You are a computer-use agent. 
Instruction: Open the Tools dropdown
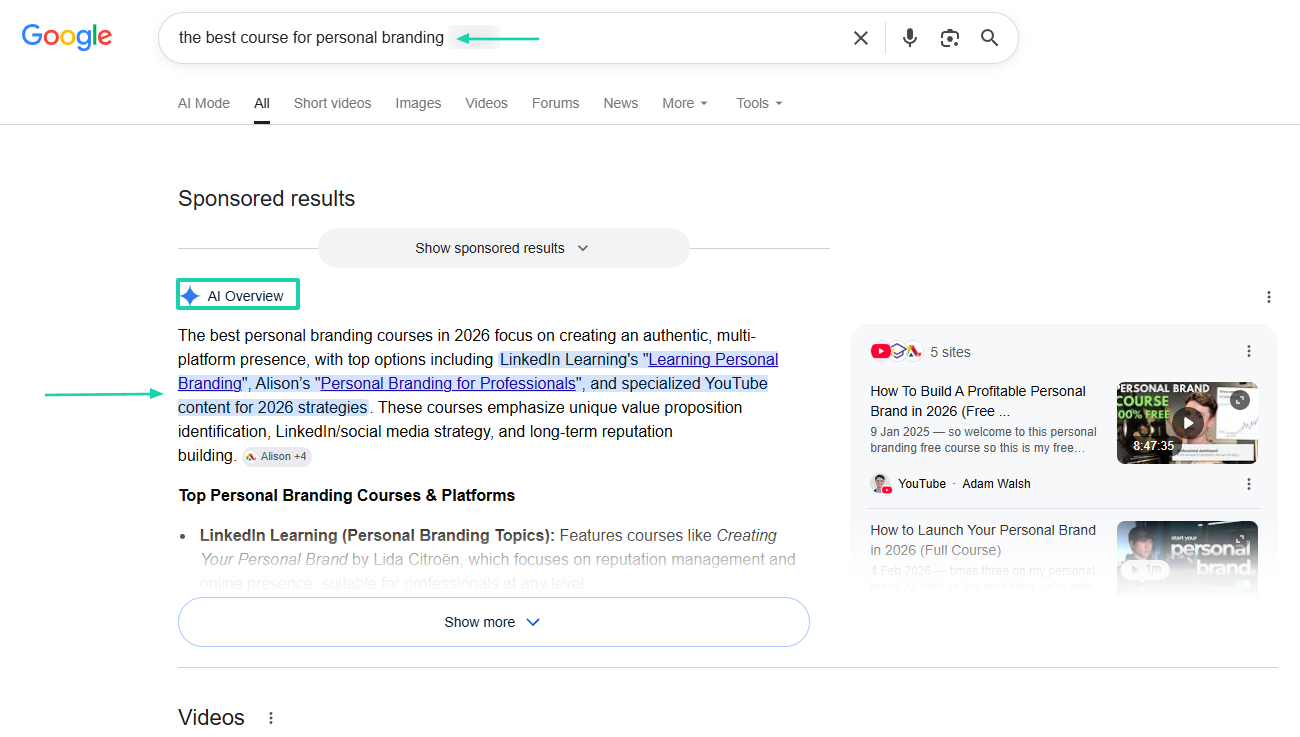click(x=760, y=103)
